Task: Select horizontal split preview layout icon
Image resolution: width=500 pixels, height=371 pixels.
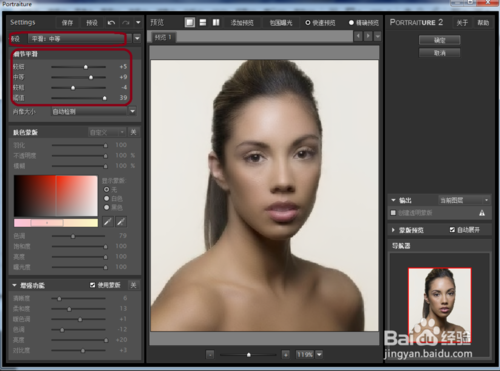Action: [x=203, y=22]
